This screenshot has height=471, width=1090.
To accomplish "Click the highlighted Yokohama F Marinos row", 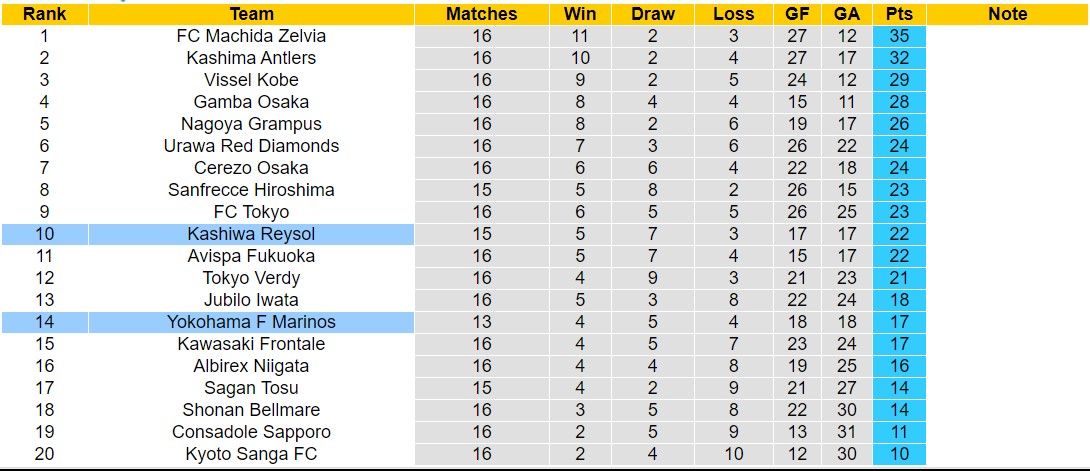I will (251, 322).
